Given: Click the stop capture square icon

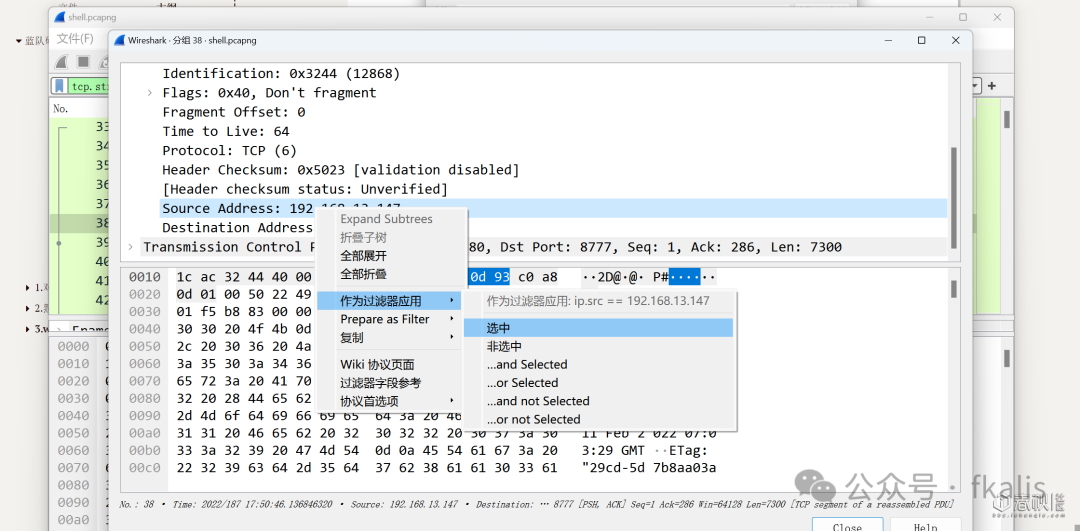Looking at the screenshot, I should [83, 62].
